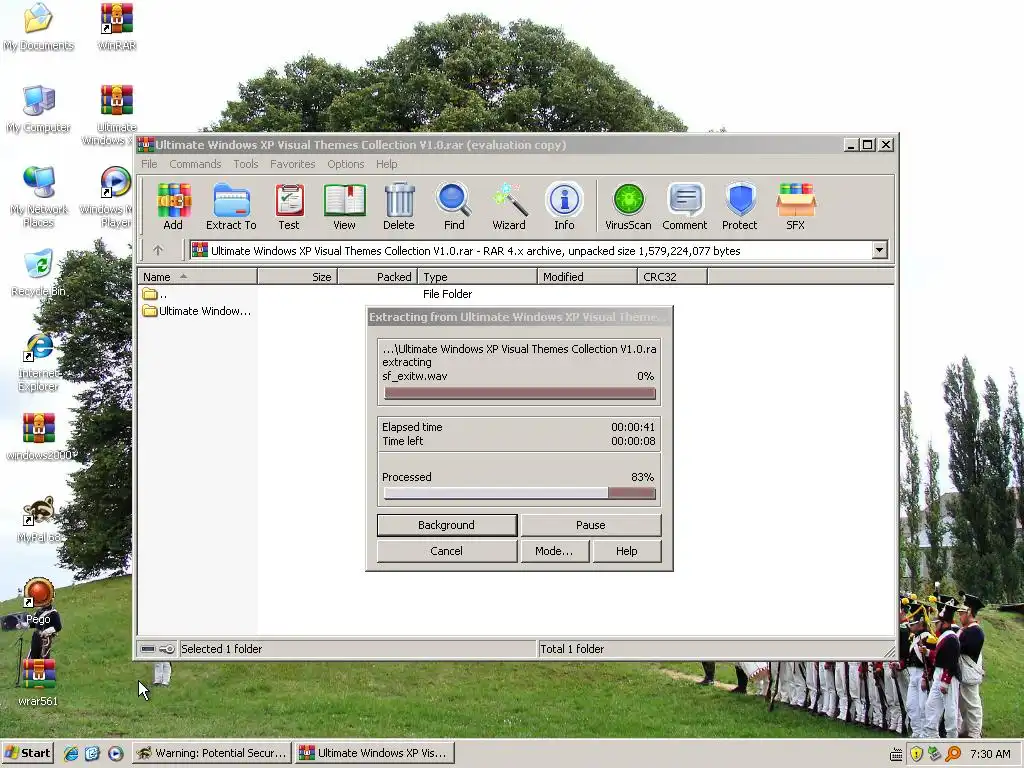Launch the Wizard tool

pos(509,206)
